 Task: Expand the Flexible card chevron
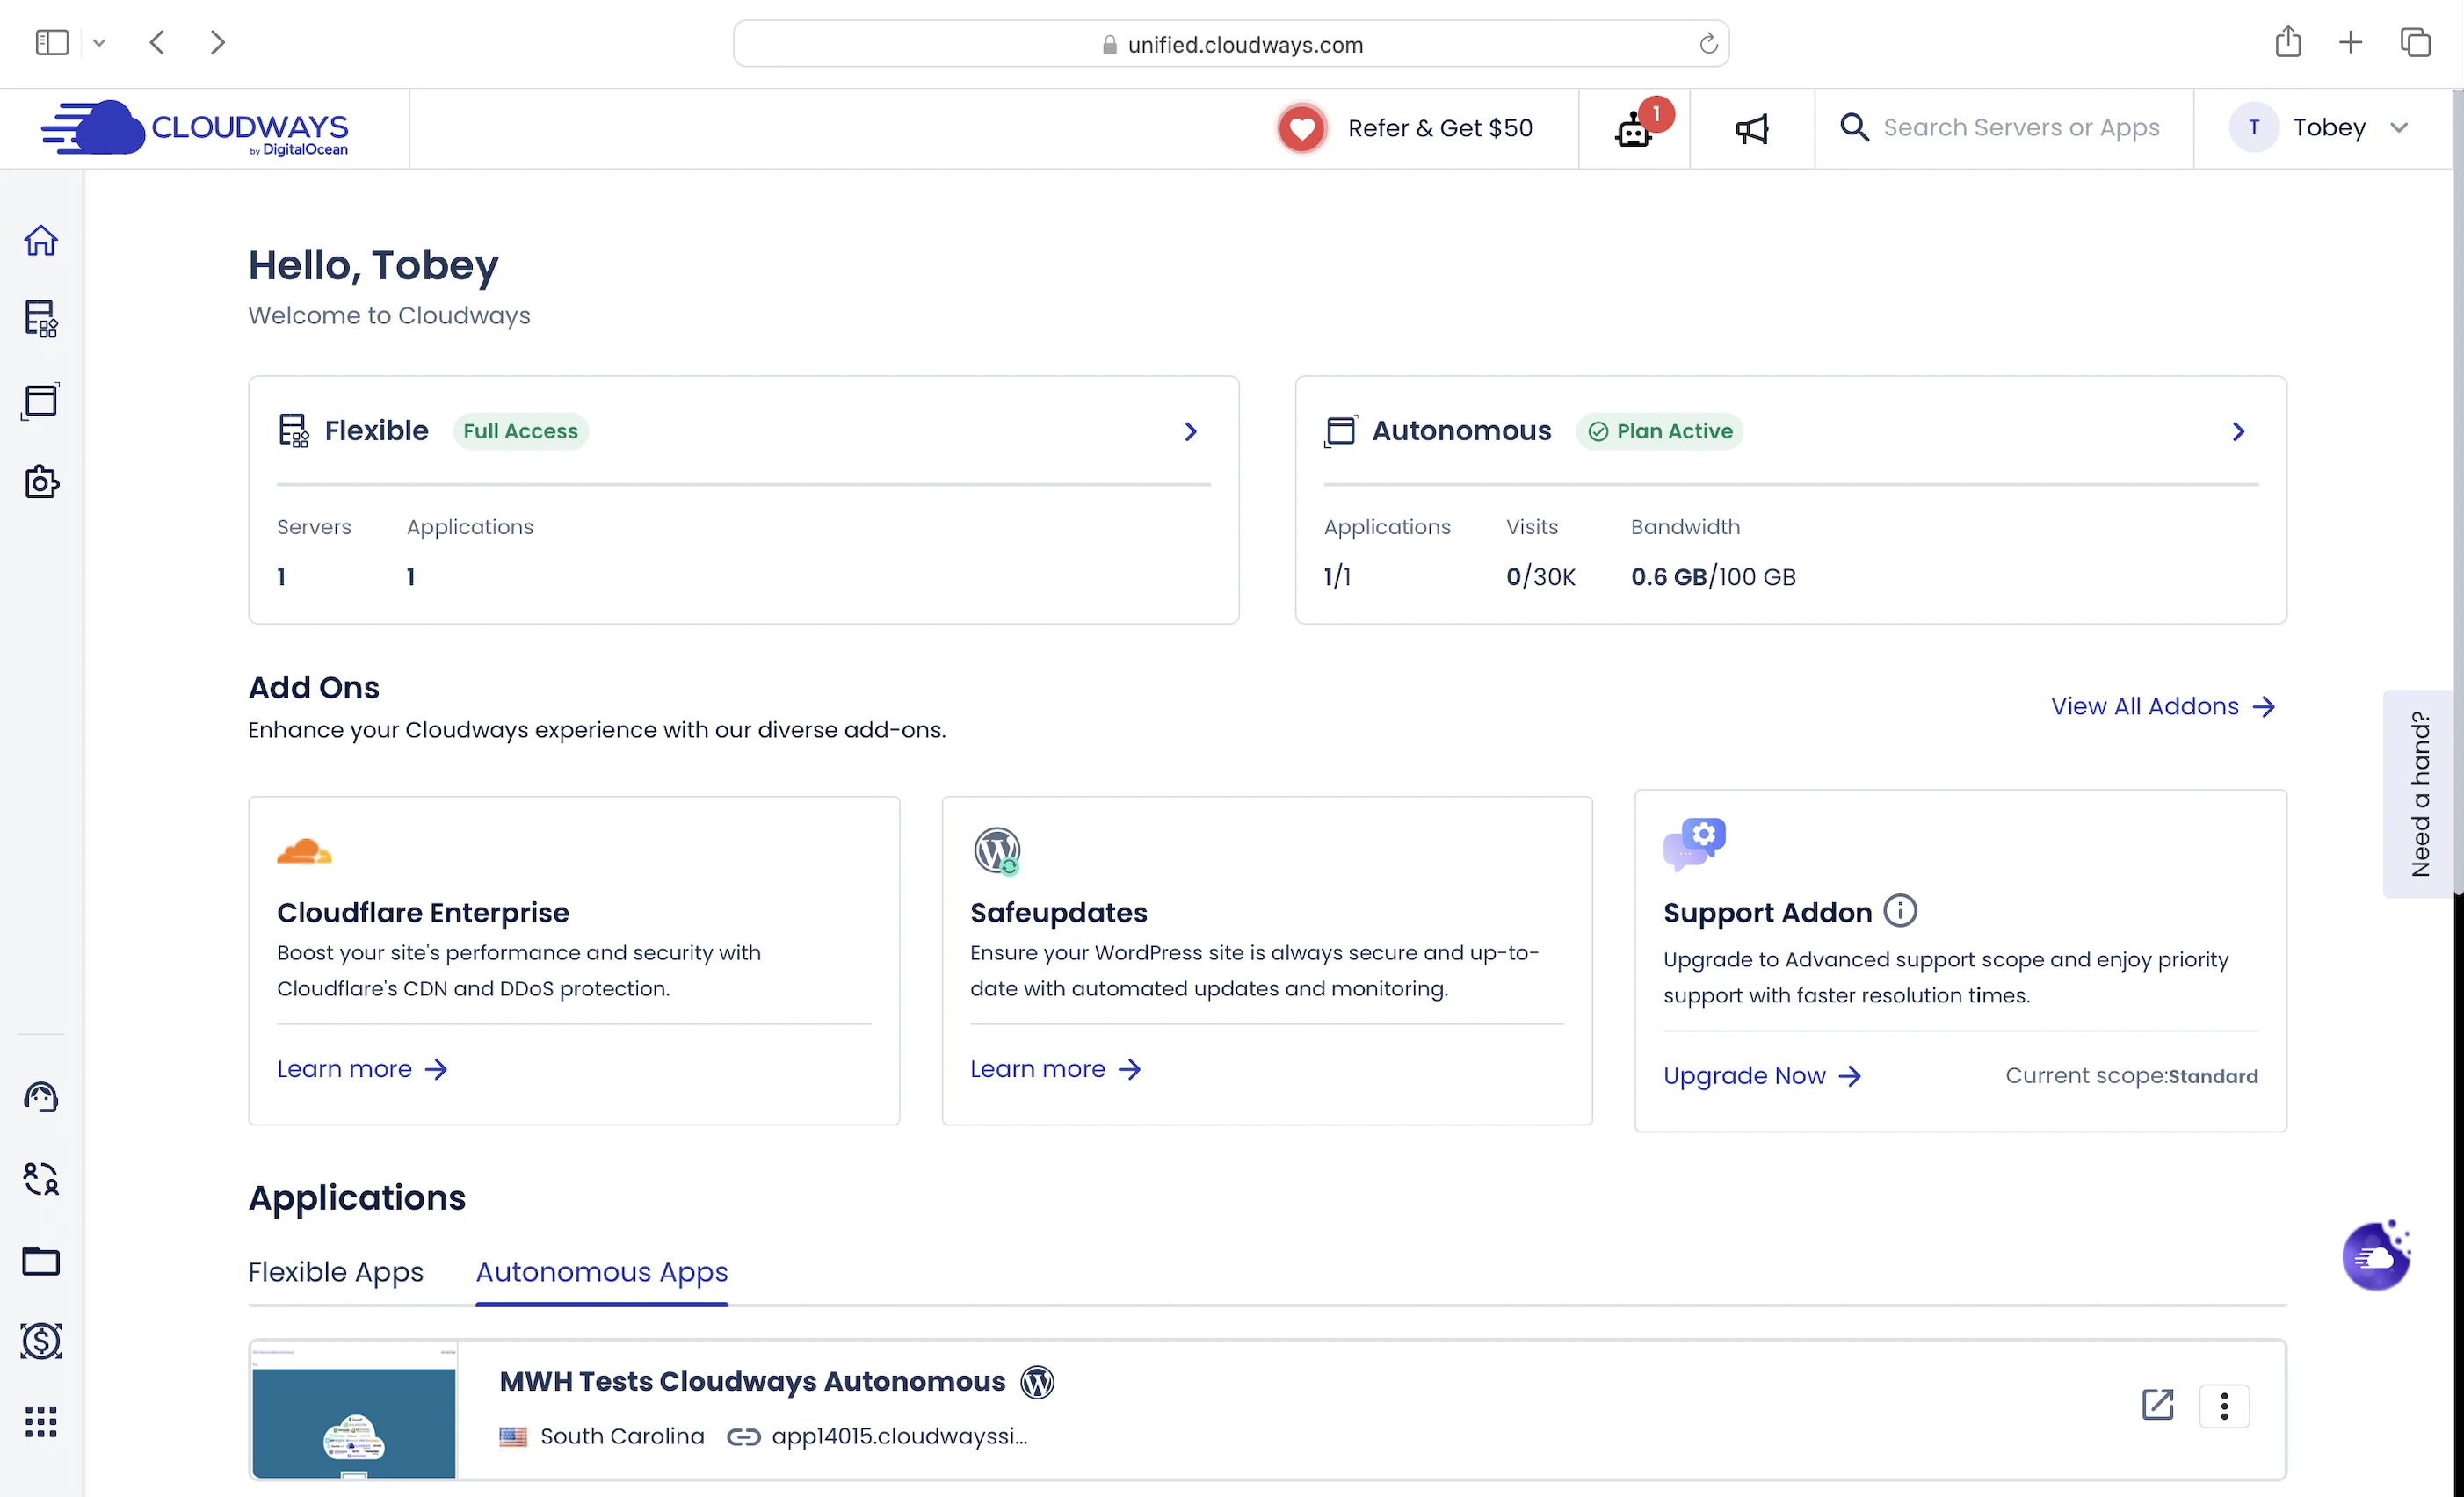click(x=1190, y=431)
